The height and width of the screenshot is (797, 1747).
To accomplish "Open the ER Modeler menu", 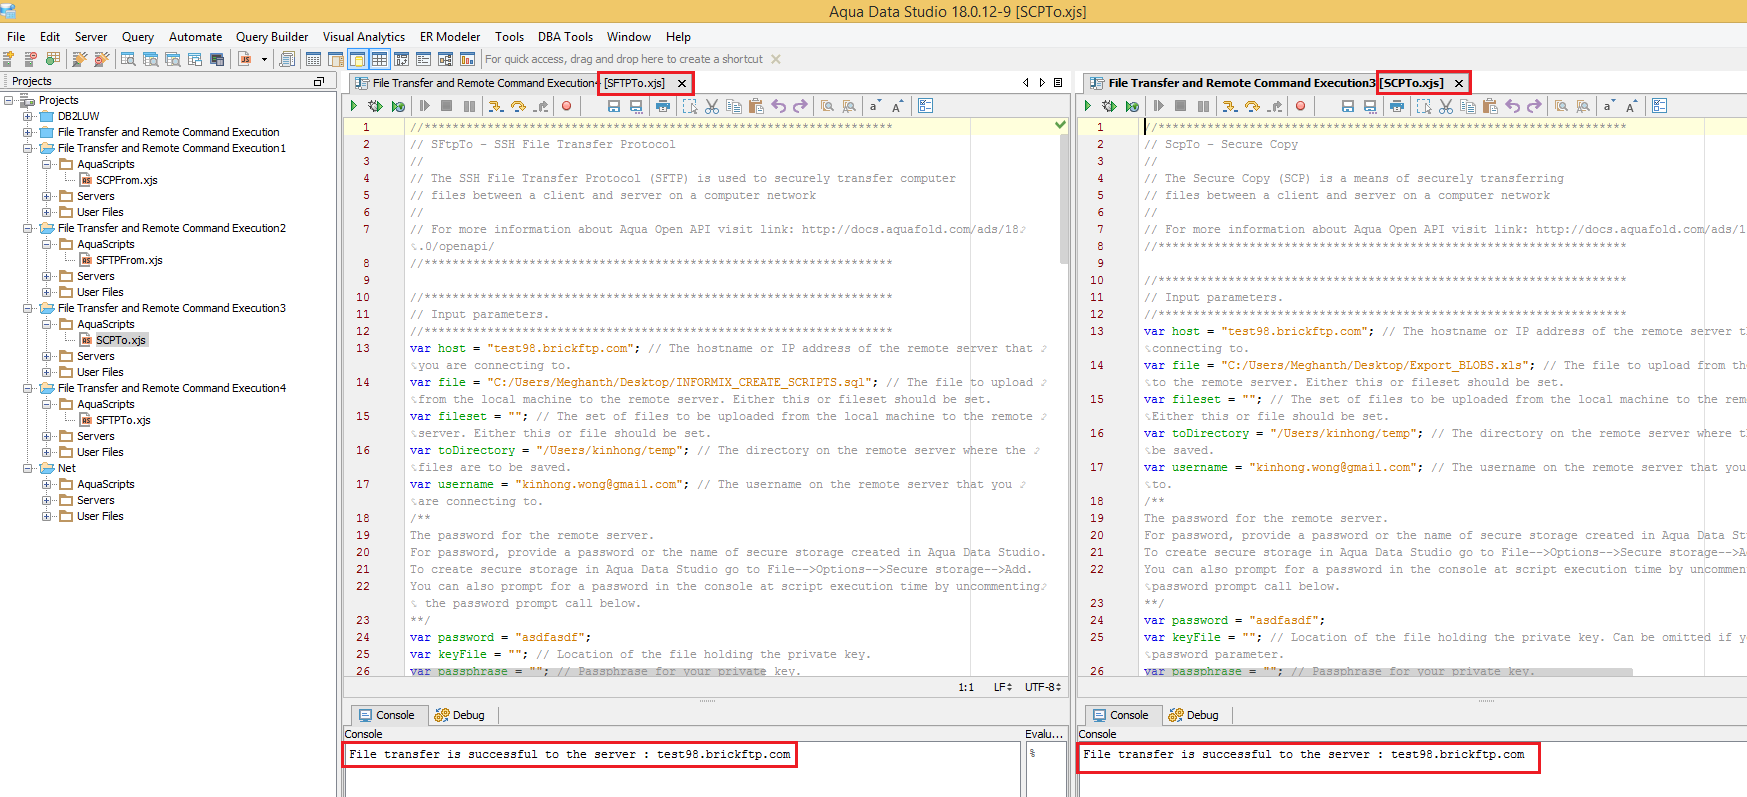I will tap(450, 37).
